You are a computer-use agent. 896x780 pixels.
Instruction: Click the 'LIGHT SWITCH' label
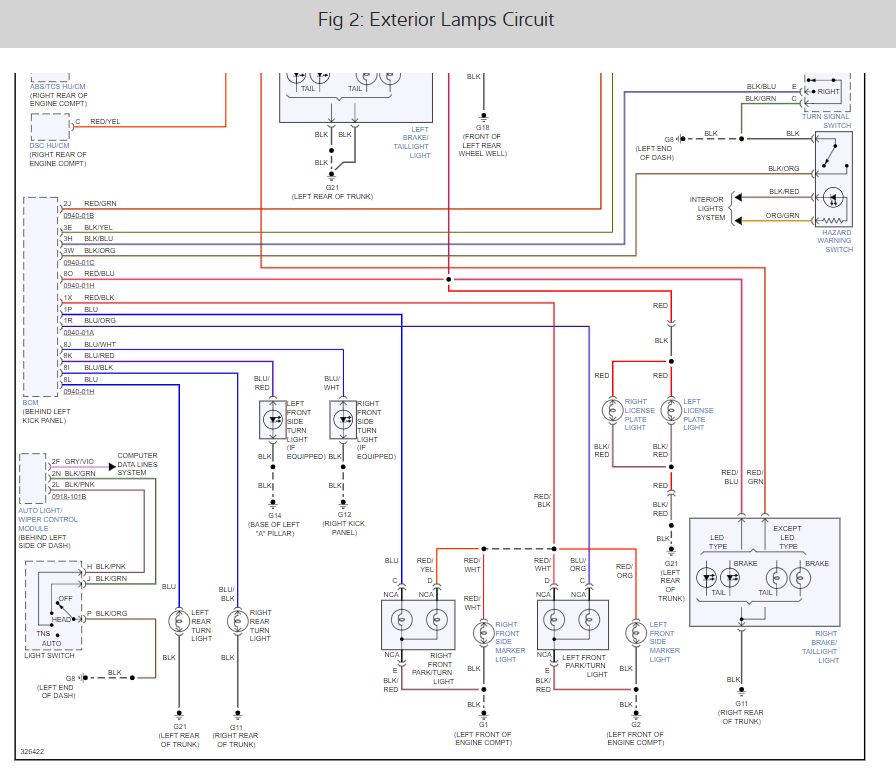point(49,655)
